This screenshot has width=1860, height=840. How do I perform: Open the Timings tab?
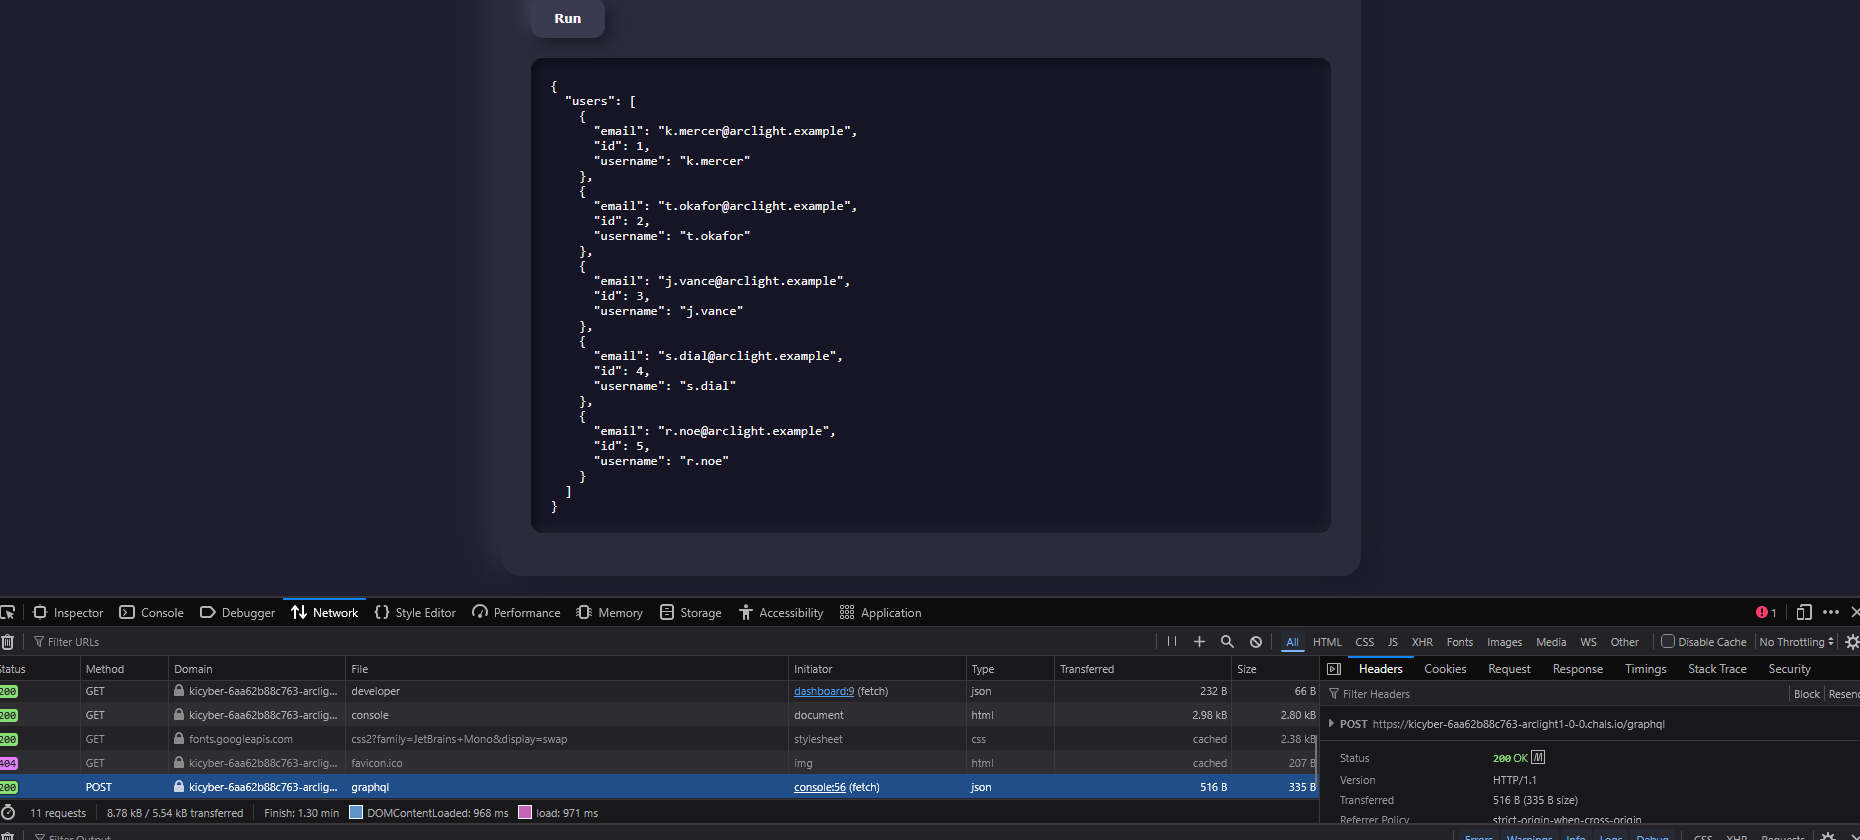pos(1645,669)
